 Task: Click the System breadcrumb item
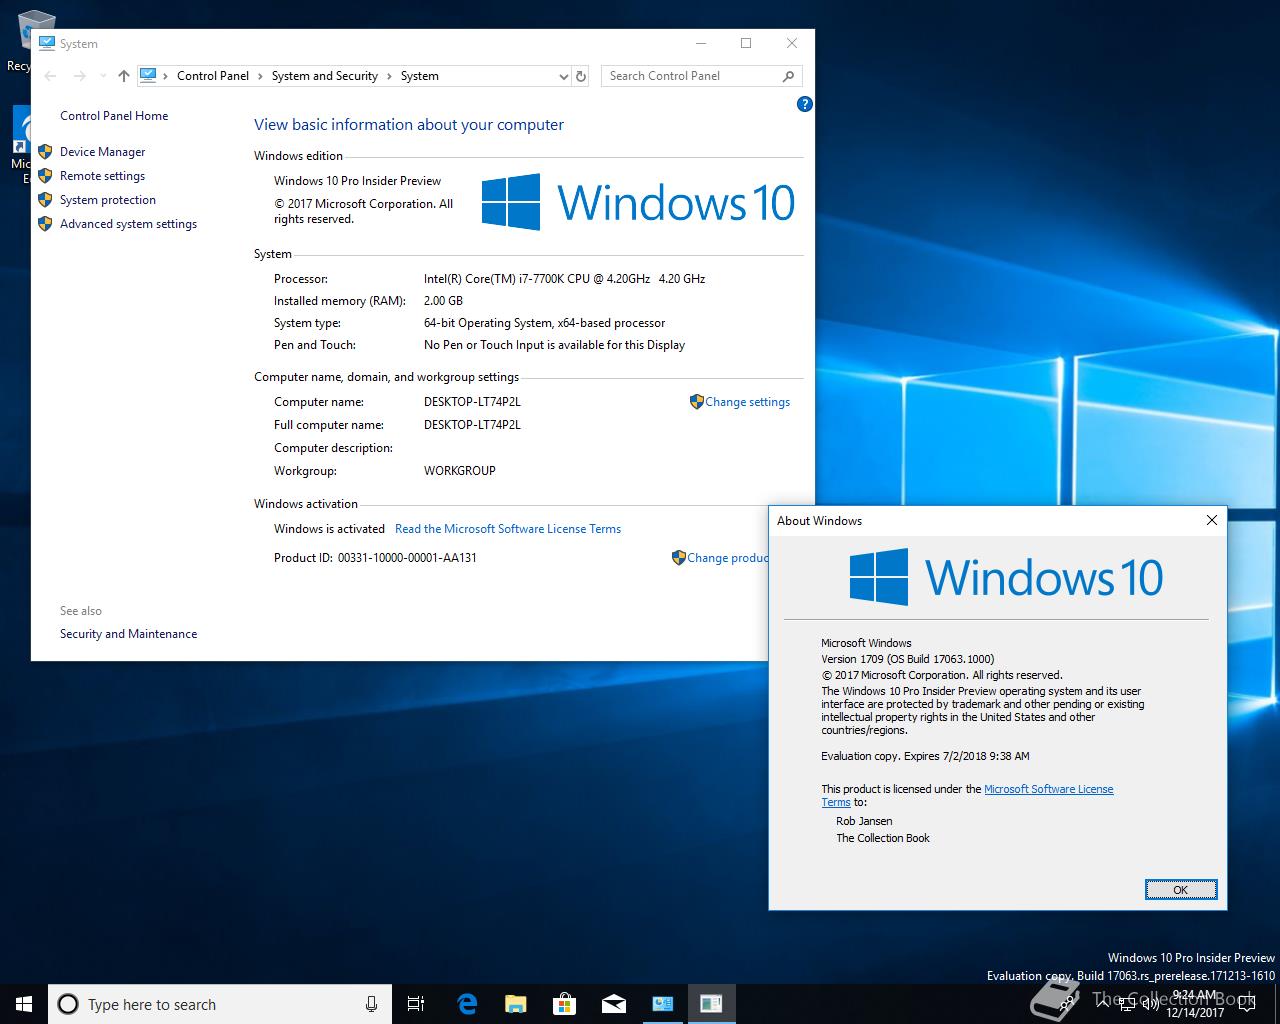[420, 76]
